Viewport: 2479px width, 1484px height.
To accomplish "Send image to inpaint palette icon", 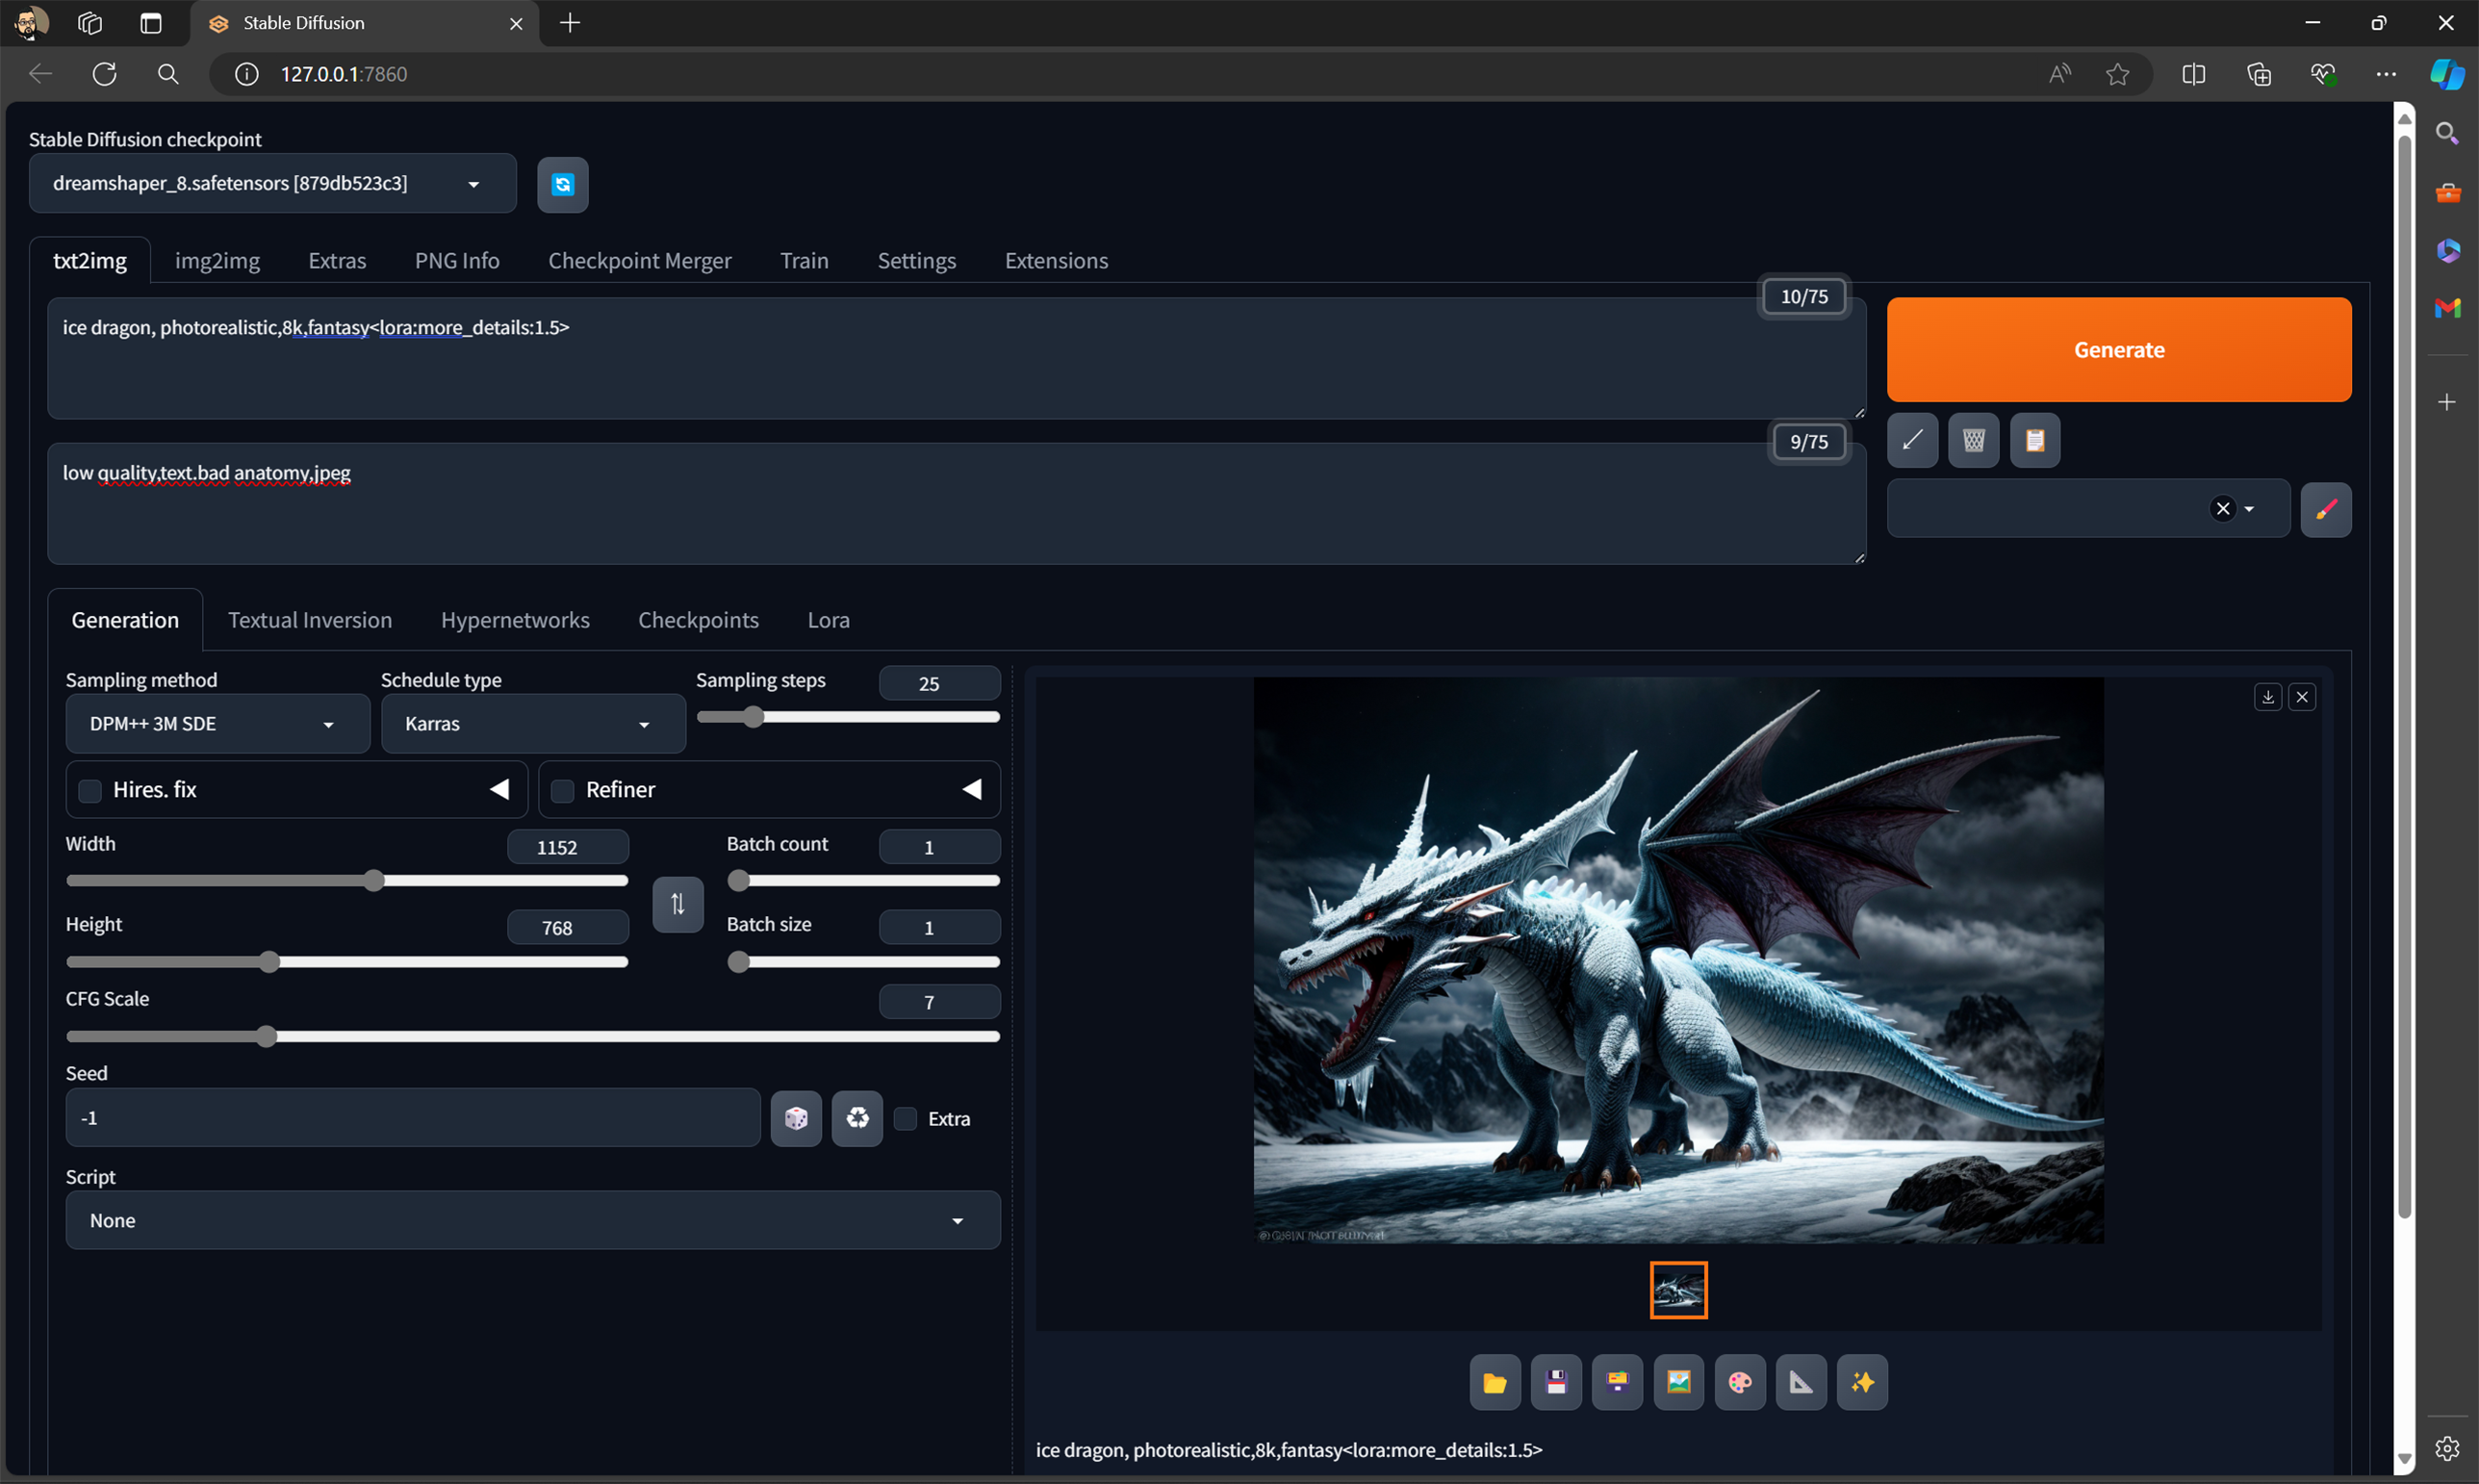I will pyautogui.click(x=1739, y=1382).
